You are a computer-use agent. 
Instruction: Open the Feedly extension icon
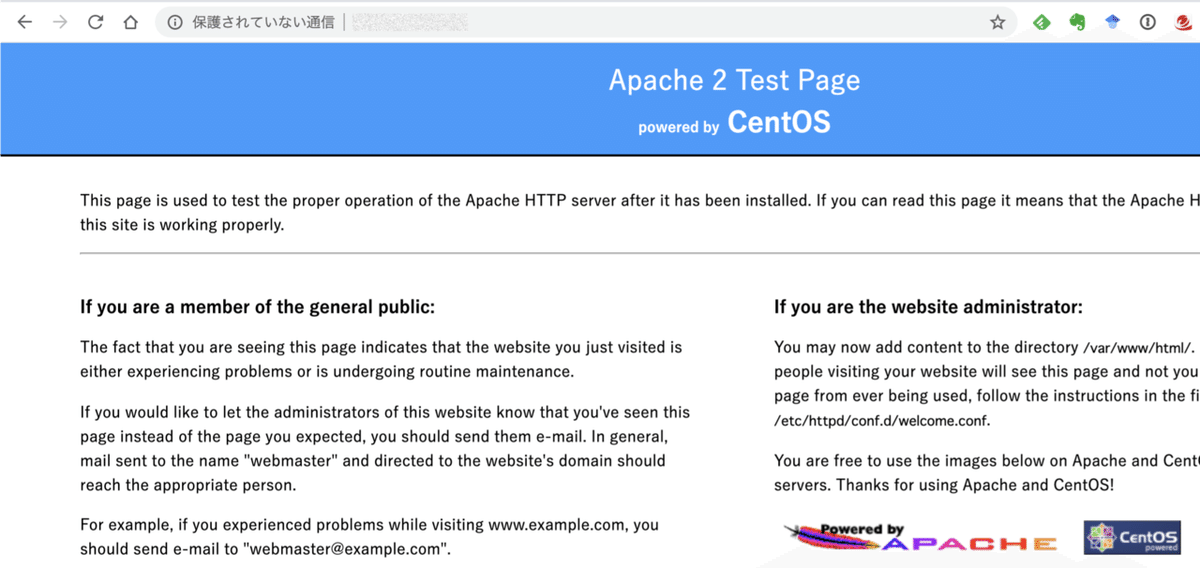coord(1042,22)
